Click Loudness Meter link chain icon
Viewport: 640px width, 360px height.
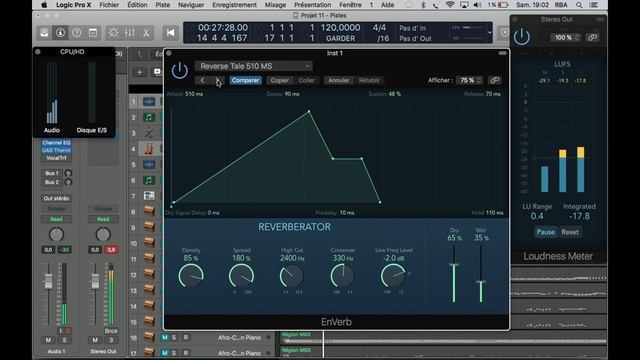[x=592, y=38]
